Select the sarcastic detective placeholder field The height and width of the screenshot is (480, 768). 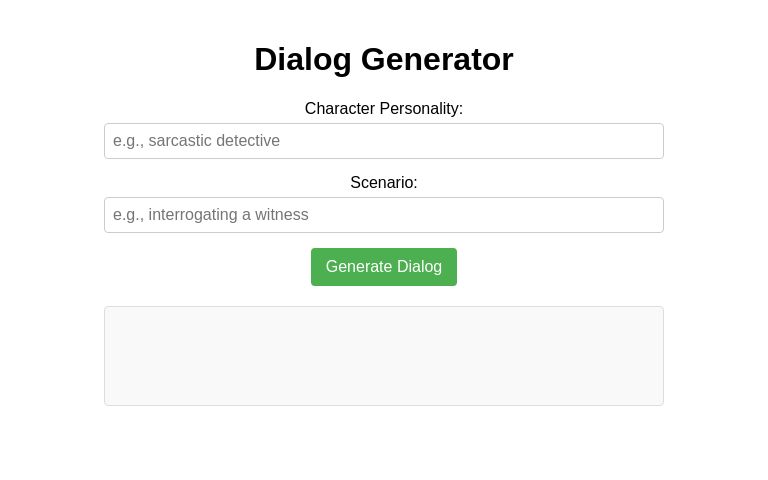[x=384, y=141]
